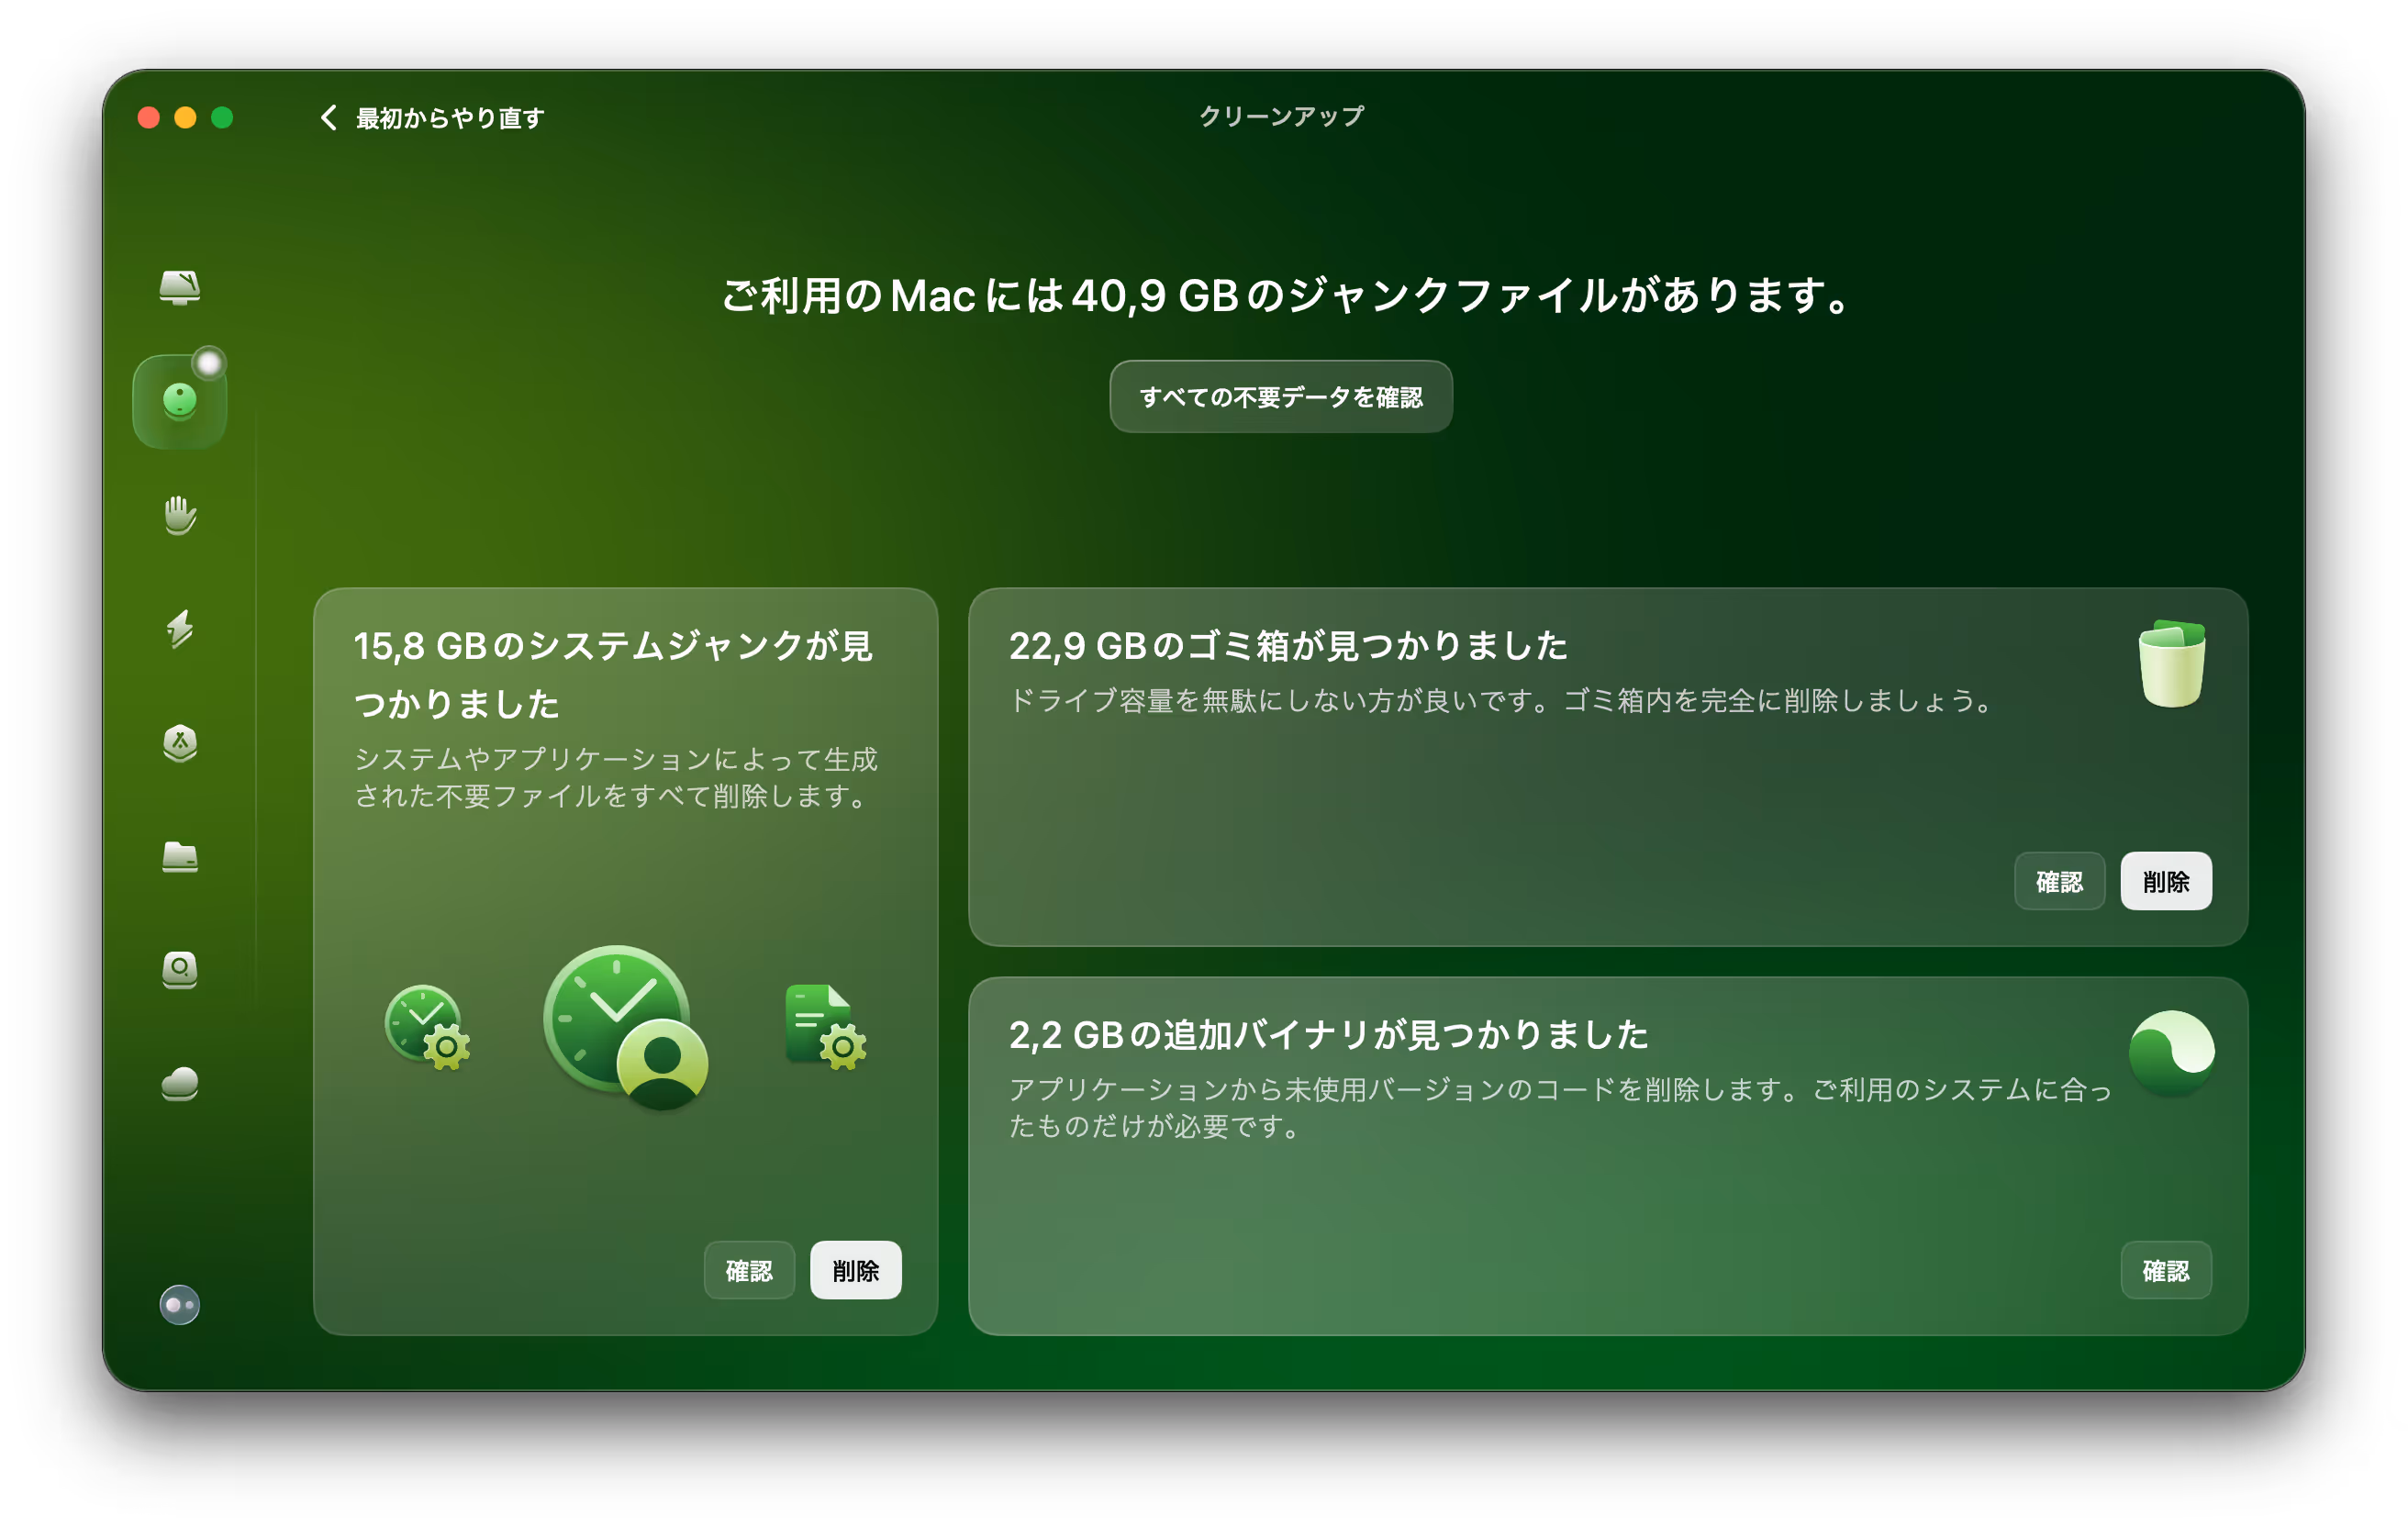Open the Applications module in sidebar
The width and height of the screenshot is (2408, 1527).
180,743
